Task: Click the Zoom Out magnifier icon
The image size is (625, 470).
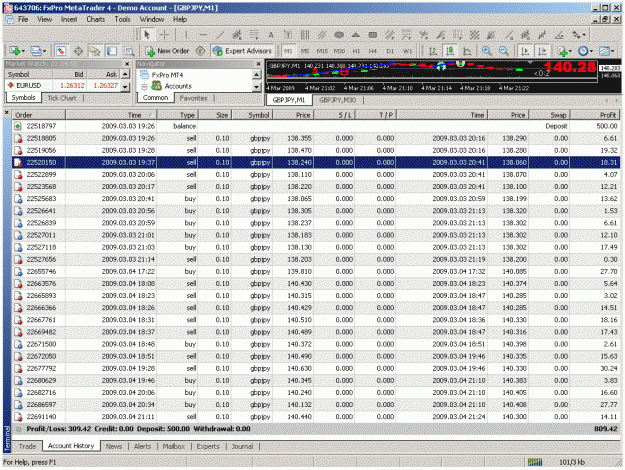Action: point(504,51)
